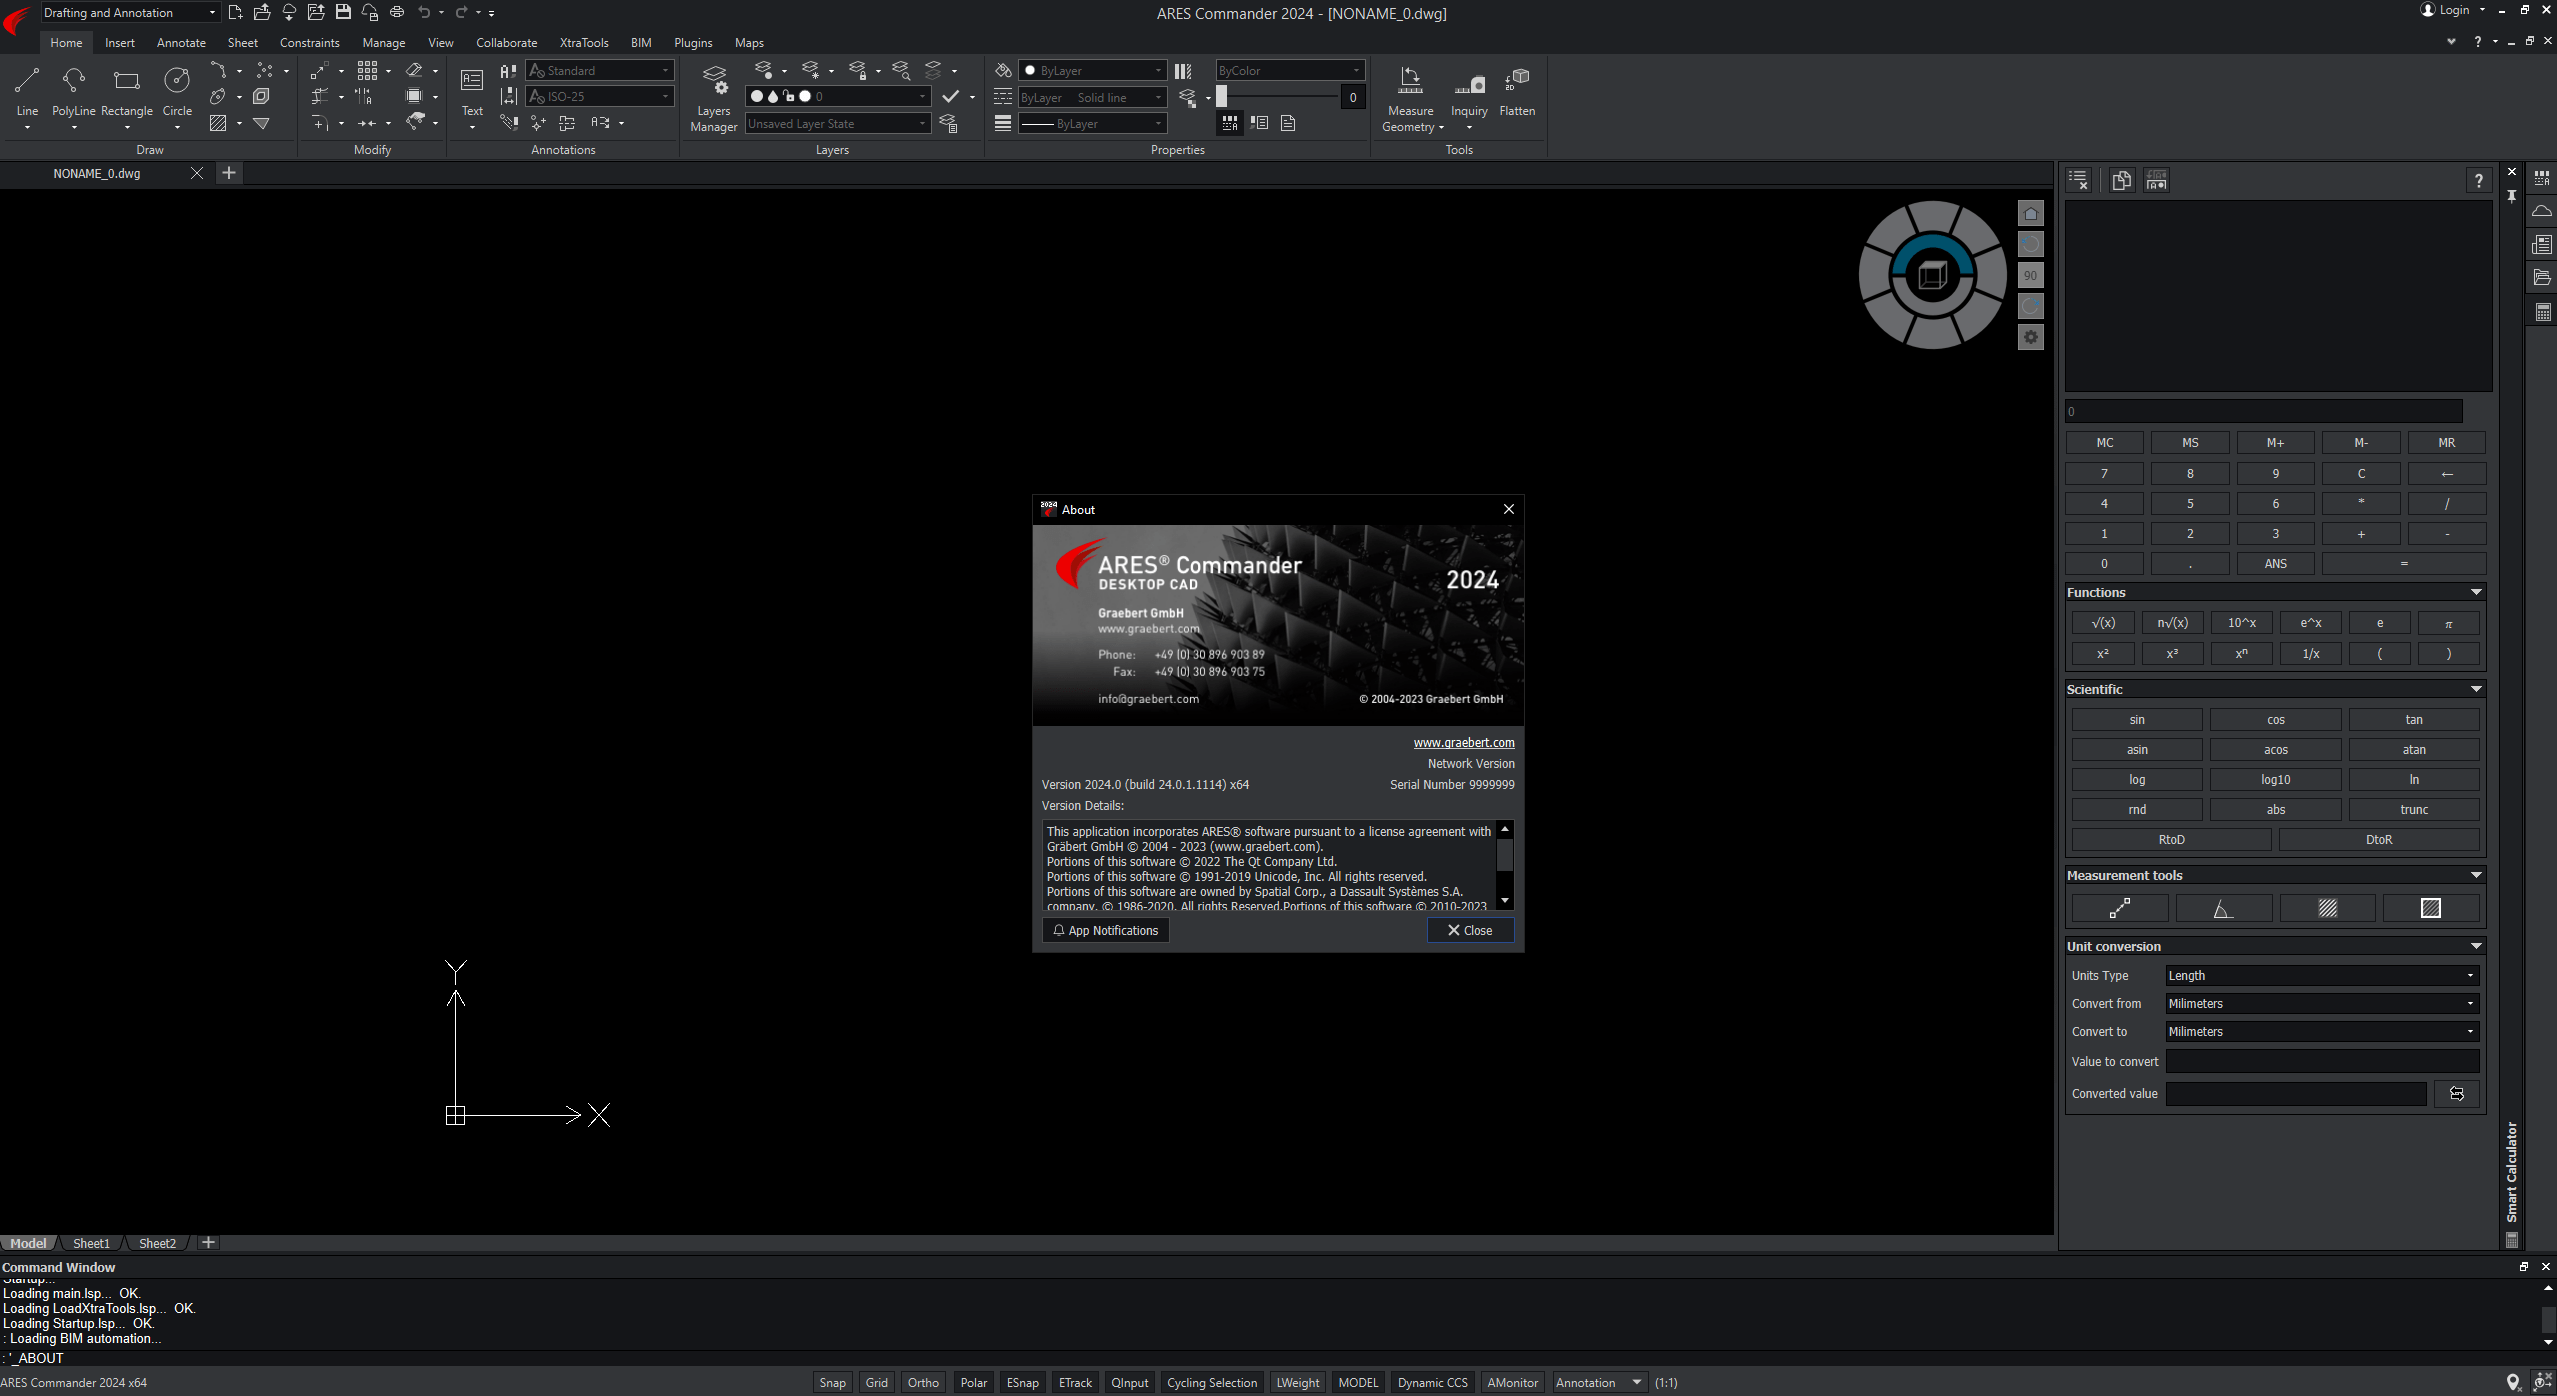Click the Version Details scroll down arrow

[1505, 901]
